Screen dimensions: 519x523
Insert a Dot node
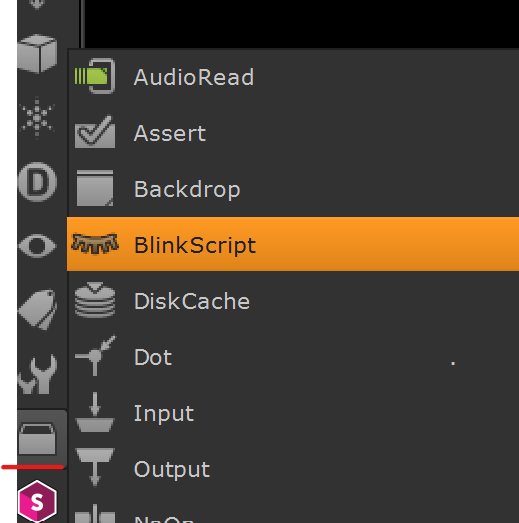(x=293, y=357)
